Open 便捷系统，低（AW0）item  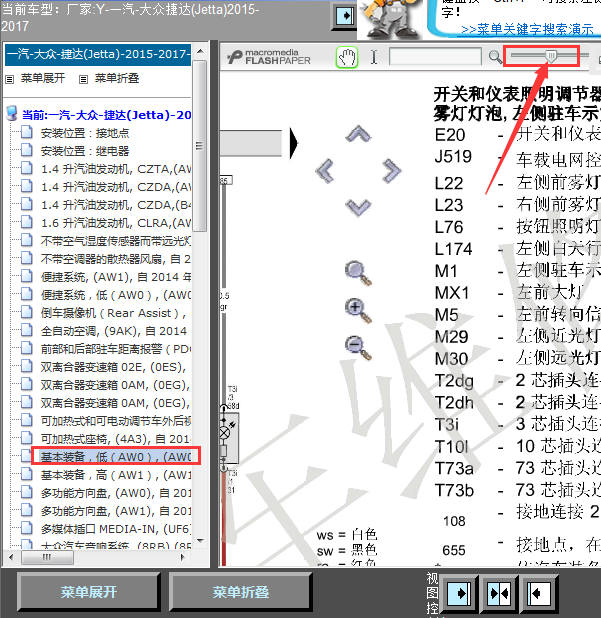(x=116, y=295)
